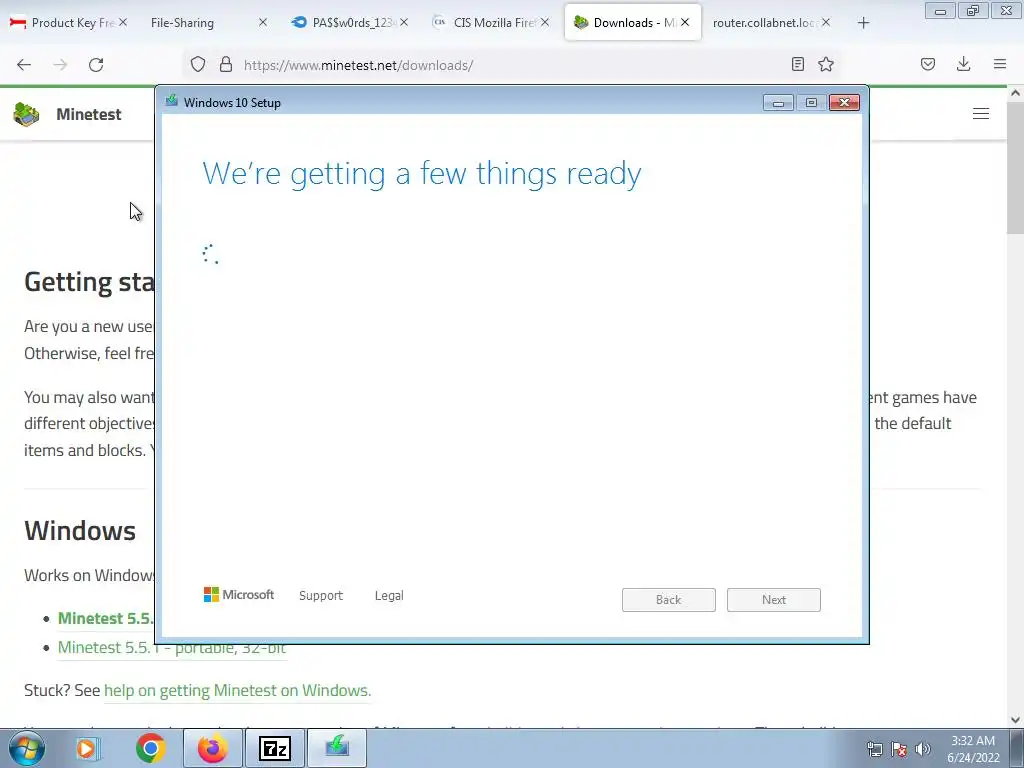Click the Windows heading on the page

(80, 530)
